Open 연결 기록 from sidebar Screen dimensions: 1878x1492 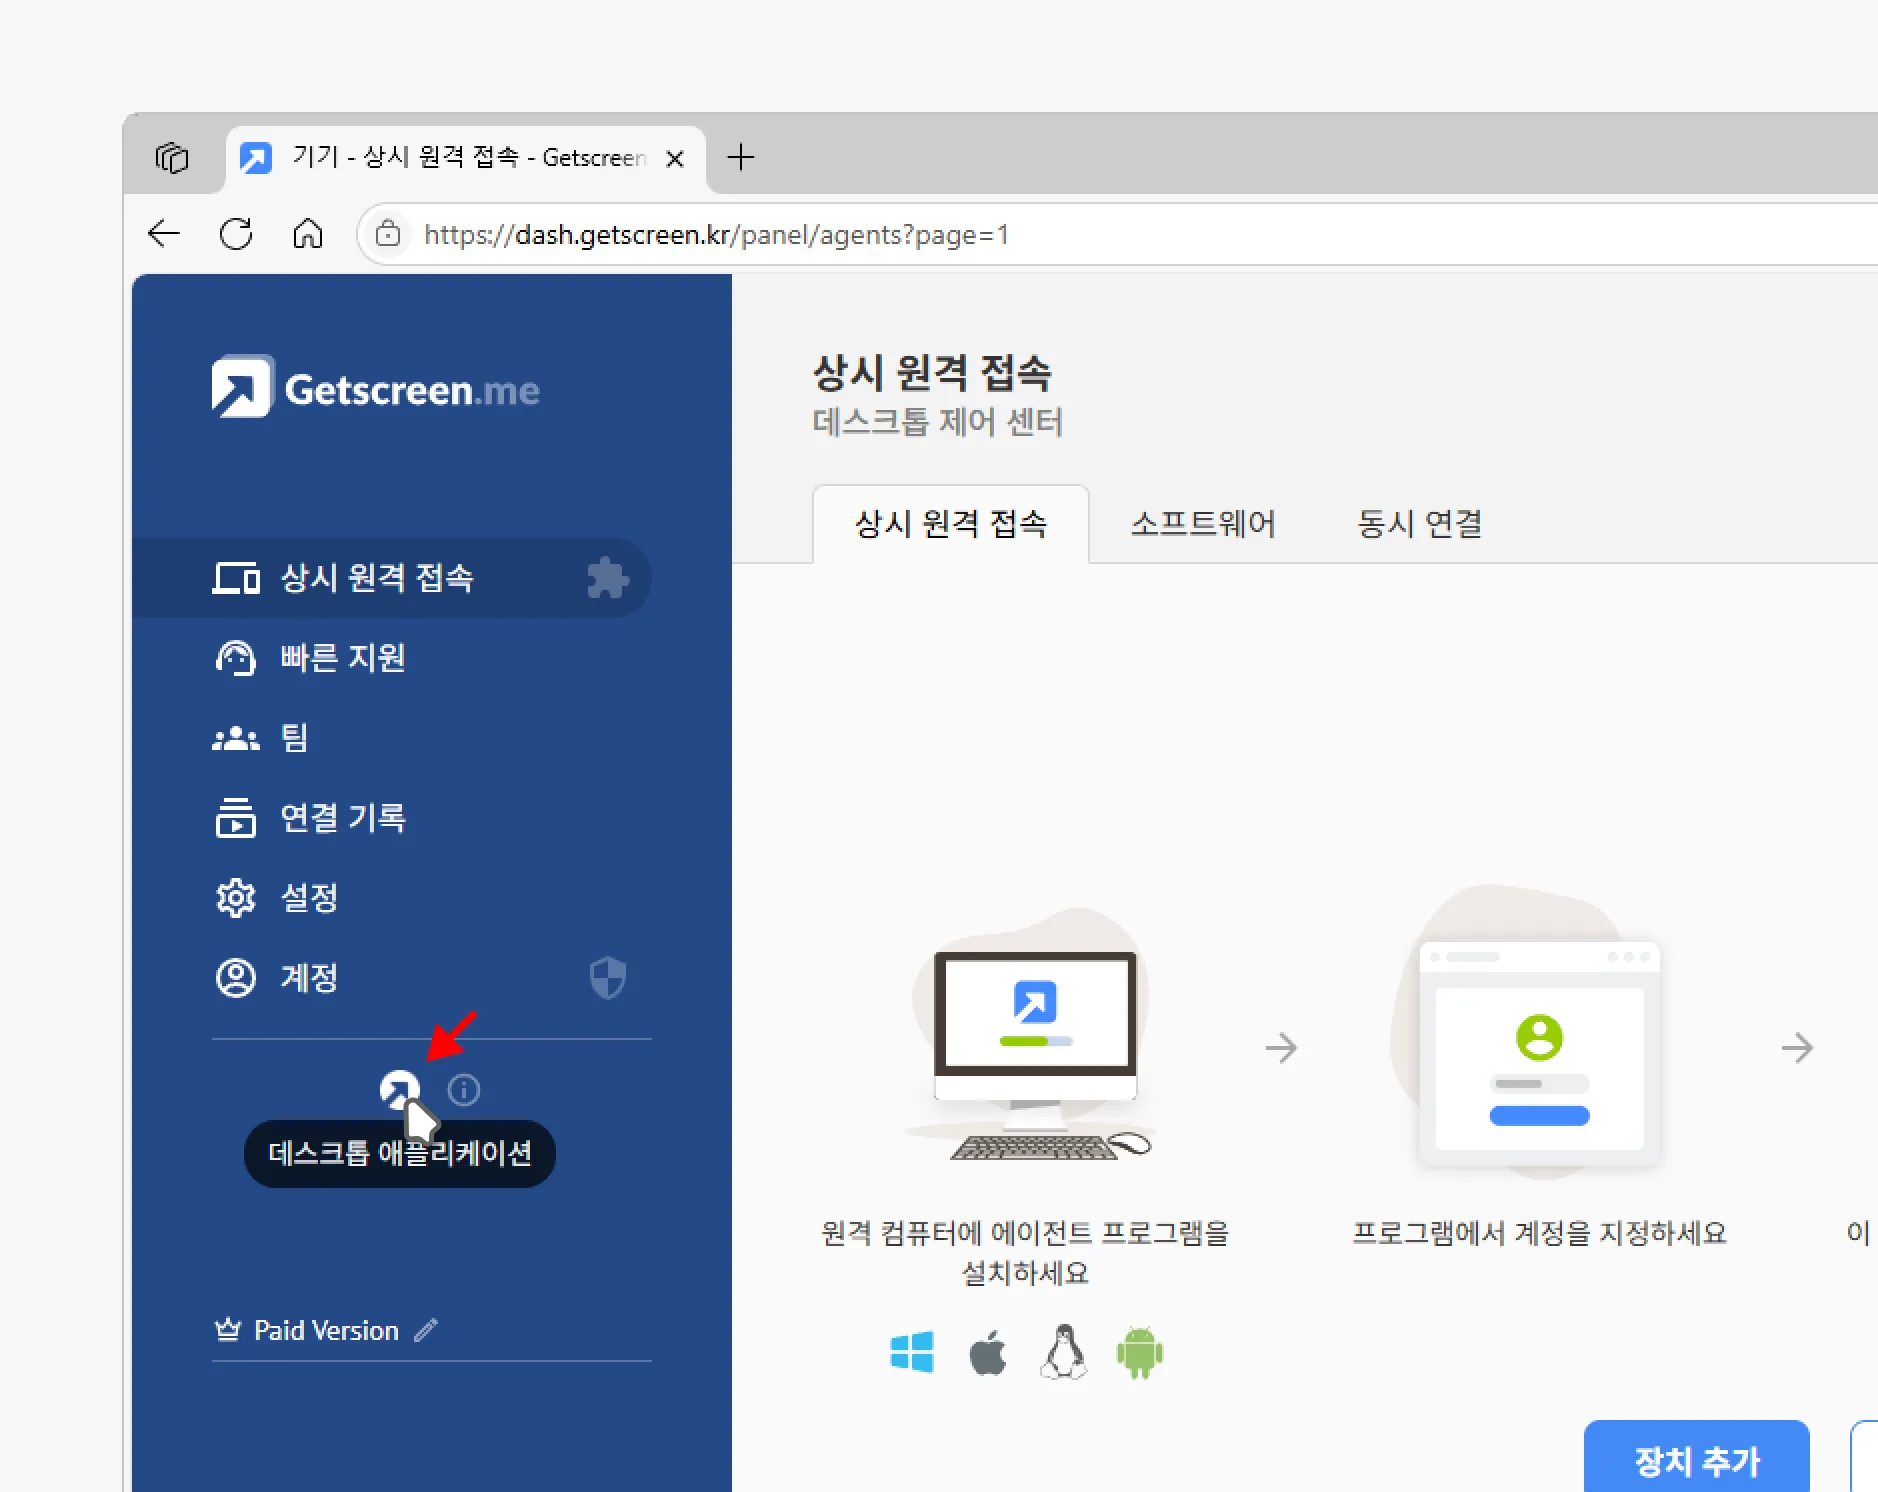click(x=342, y=818)
